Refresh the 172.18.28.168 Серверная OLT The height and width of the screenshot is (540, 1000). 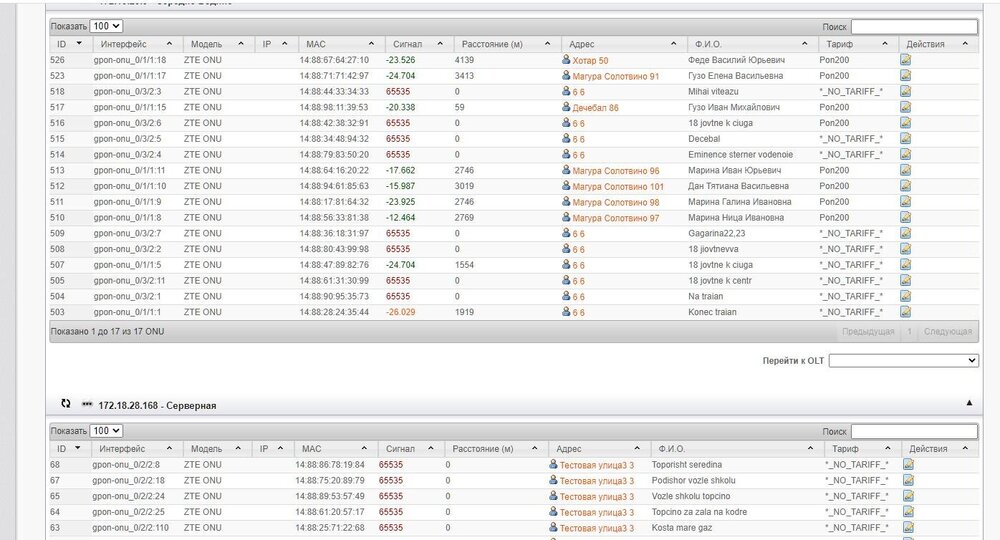point(66,404)
